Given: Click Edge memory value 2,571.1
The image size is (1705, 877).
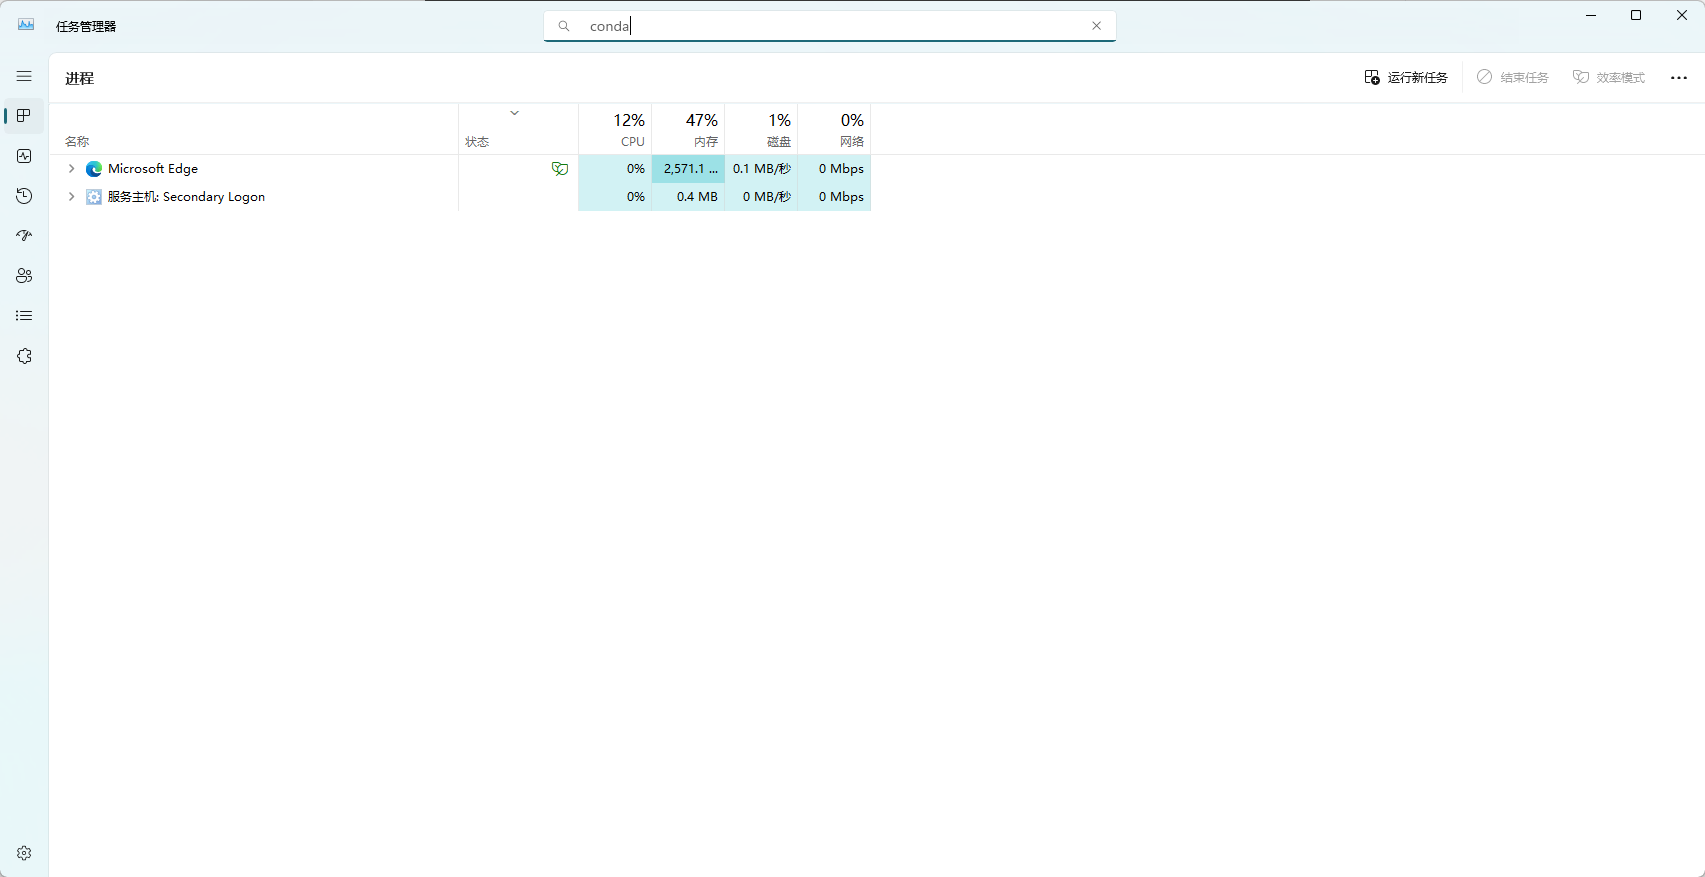Looking at the screenshot, I should coord(688,169).
